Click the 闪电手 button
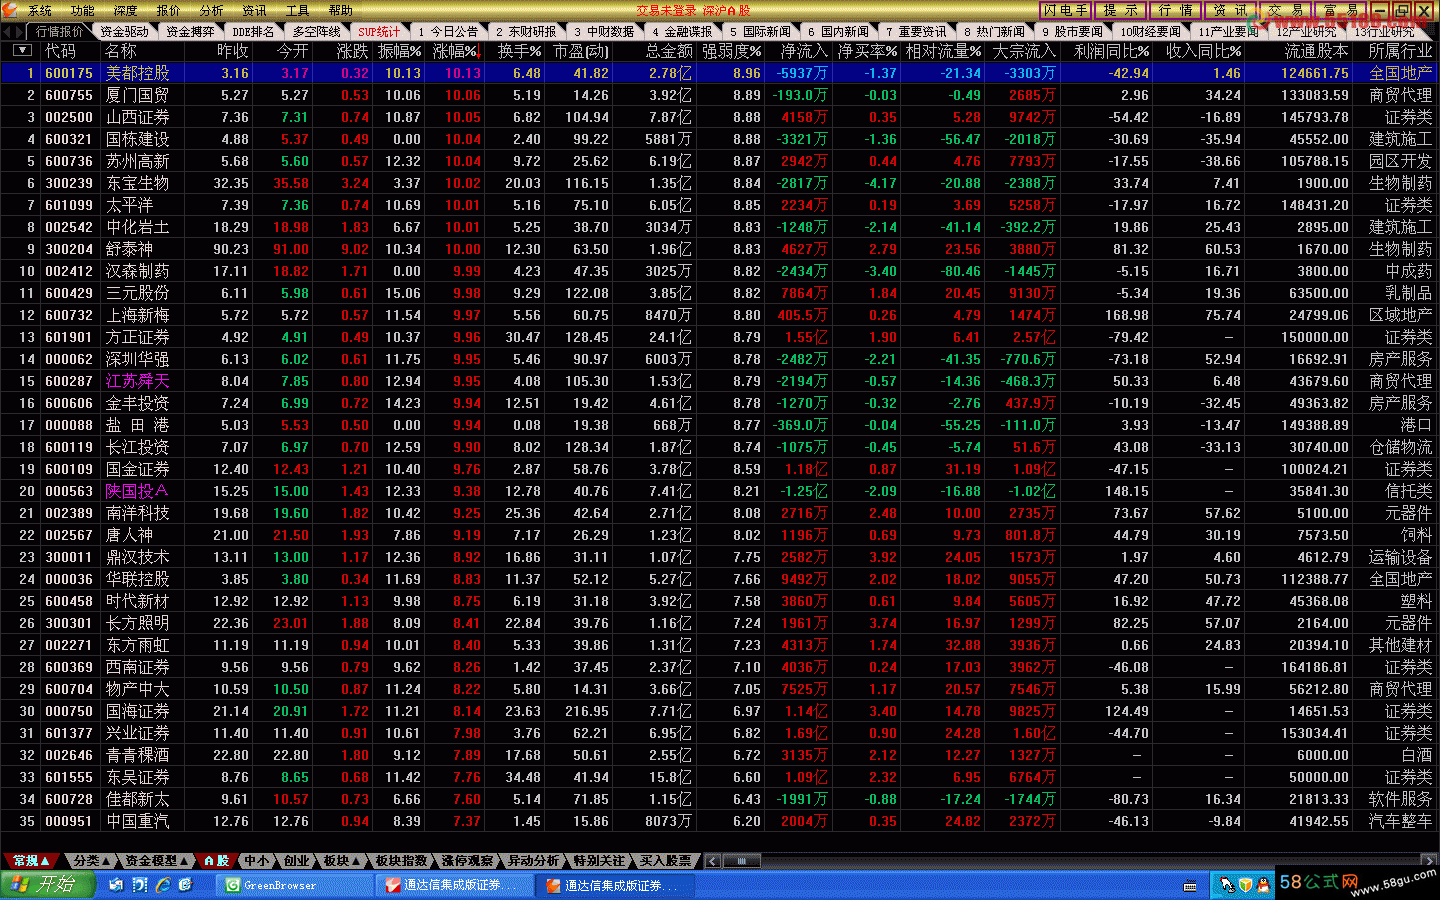This screenshot has height=900, width=1440. (1065, 10)
